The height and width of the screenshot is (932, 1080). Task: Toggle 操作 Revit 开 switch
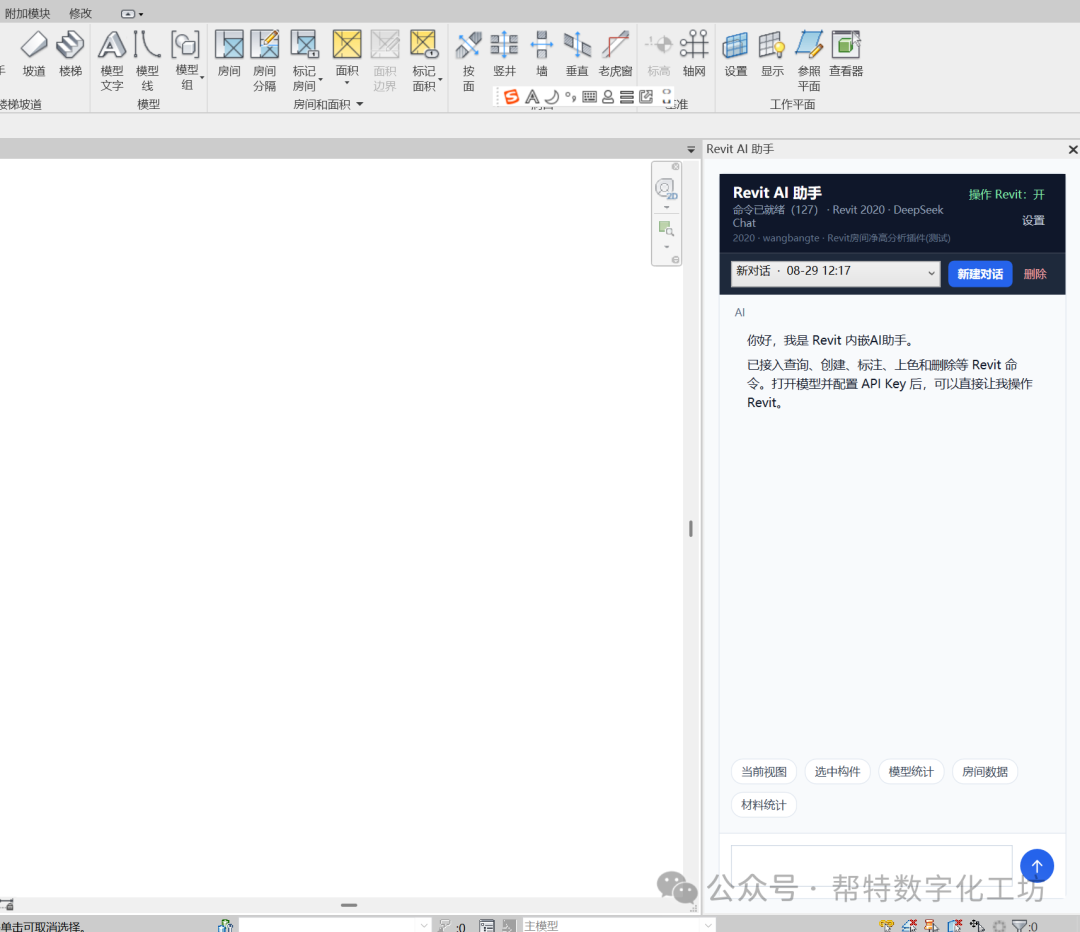pyautogui.click(x=1006, y=194)
